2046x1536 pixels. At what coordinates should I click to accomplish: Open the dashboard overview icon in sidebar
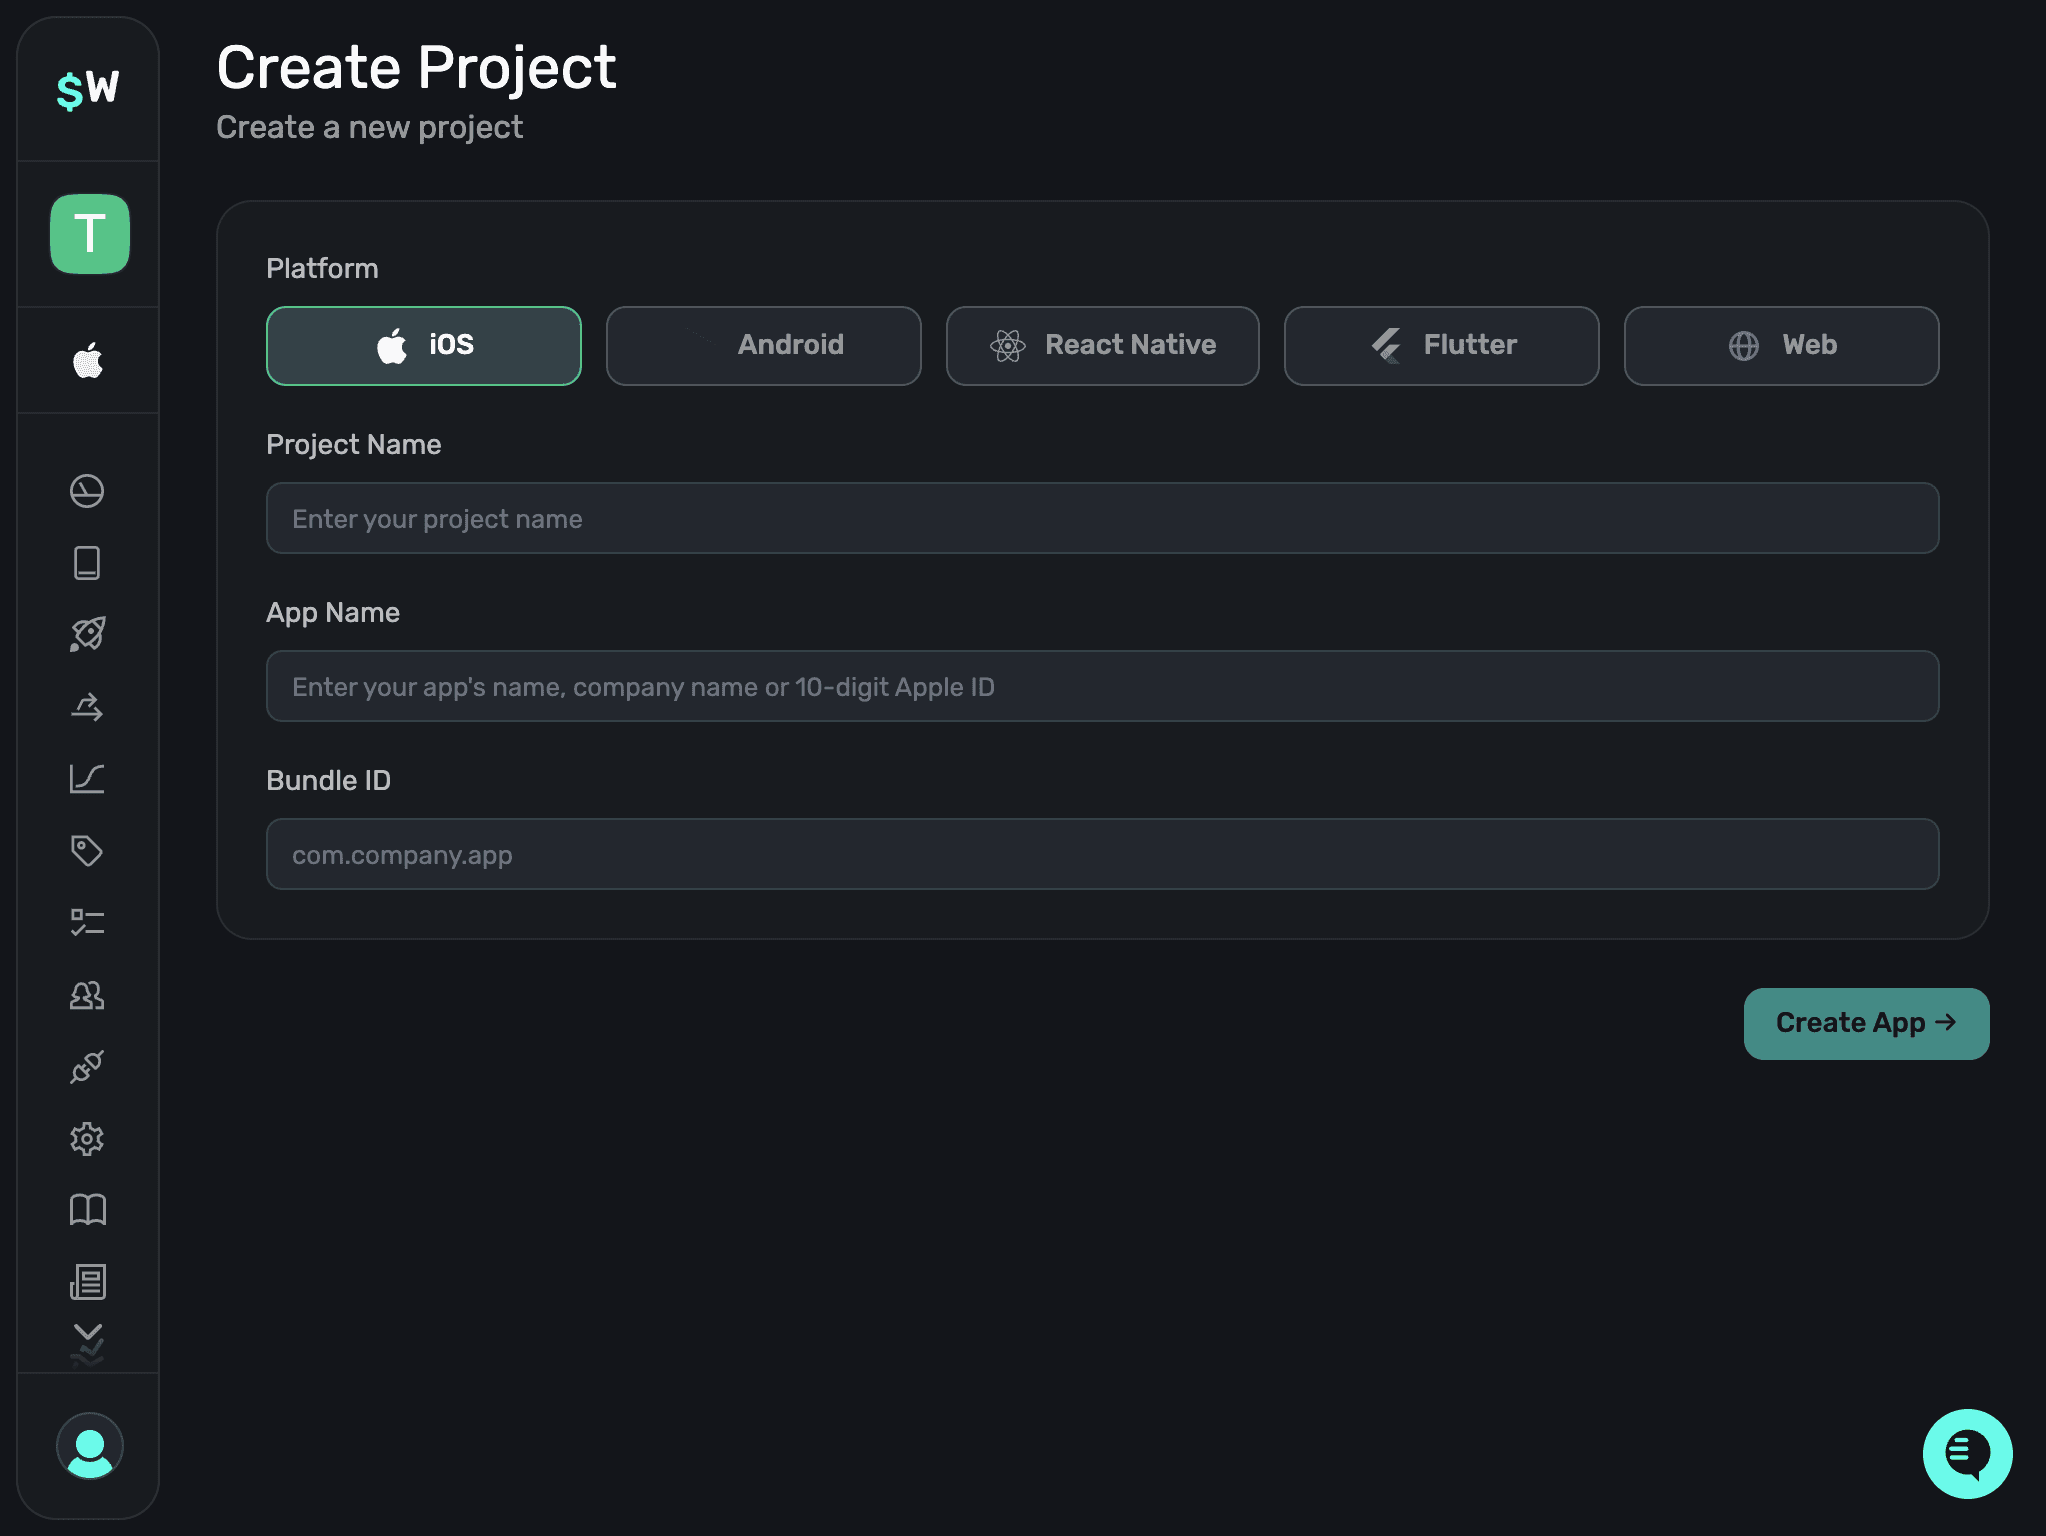click(x=88, y=492)
